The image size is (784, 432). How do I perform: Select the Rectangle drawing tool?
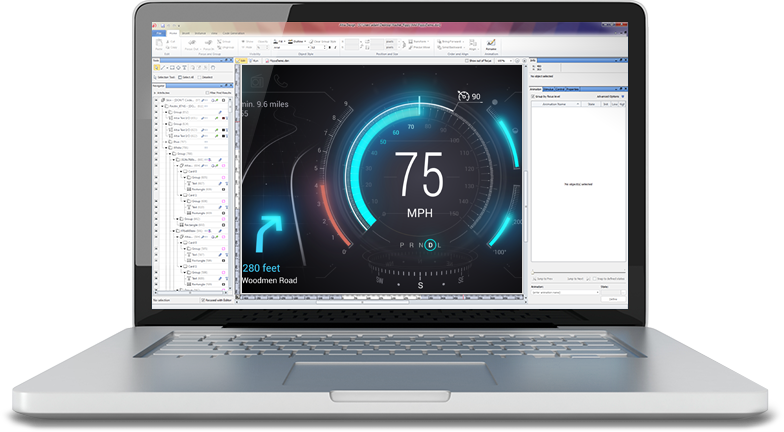172,68
